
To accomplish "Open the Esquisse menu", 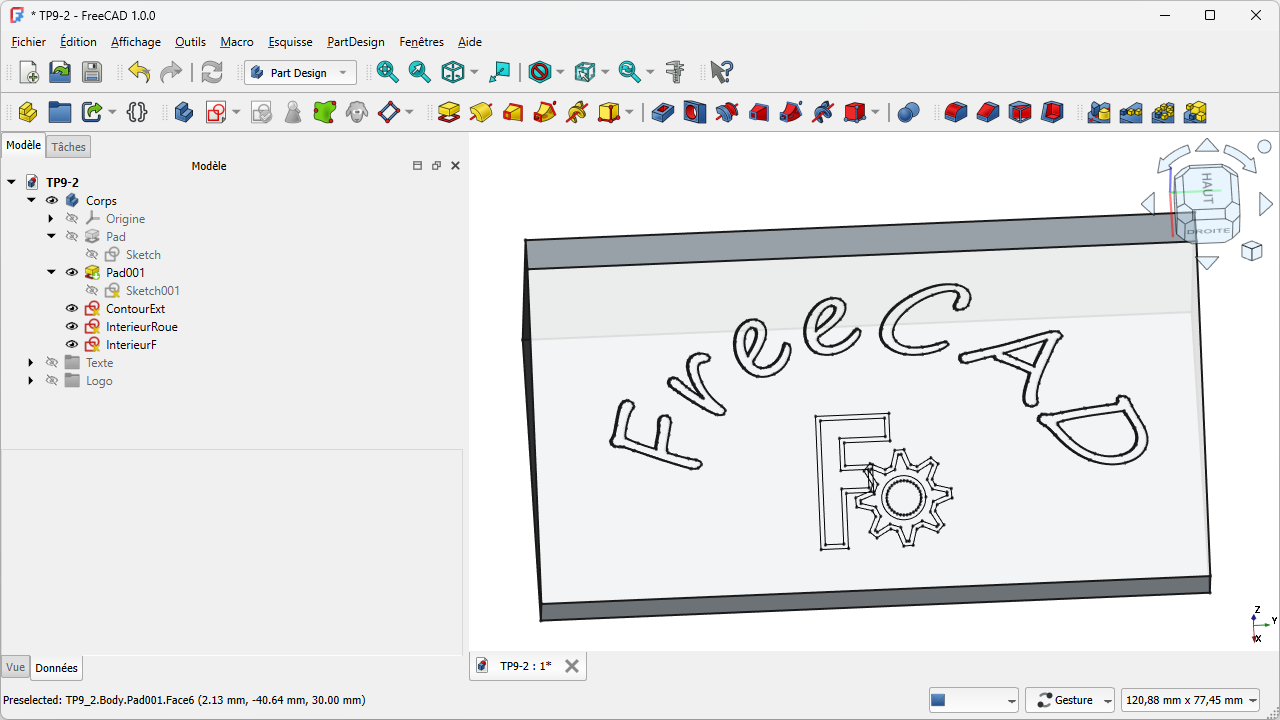I will click(290, 42).
